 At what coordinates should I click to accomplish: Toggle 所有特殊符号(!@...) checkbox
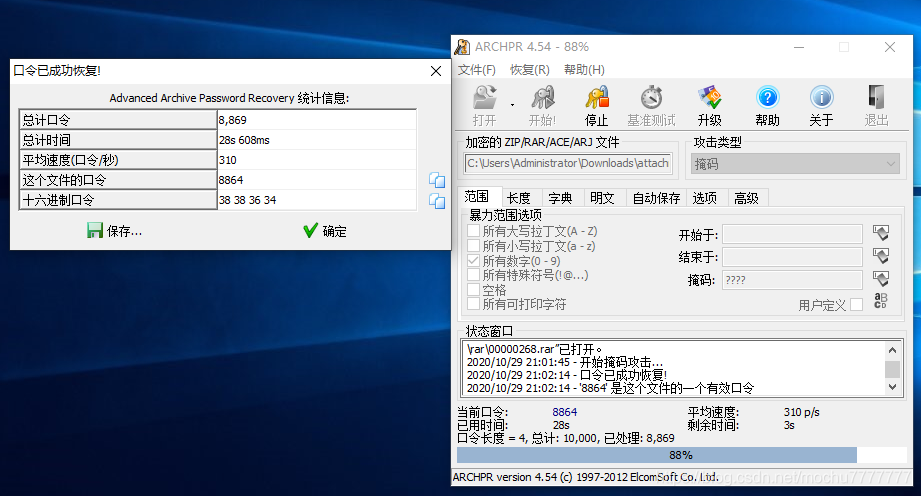473,275
